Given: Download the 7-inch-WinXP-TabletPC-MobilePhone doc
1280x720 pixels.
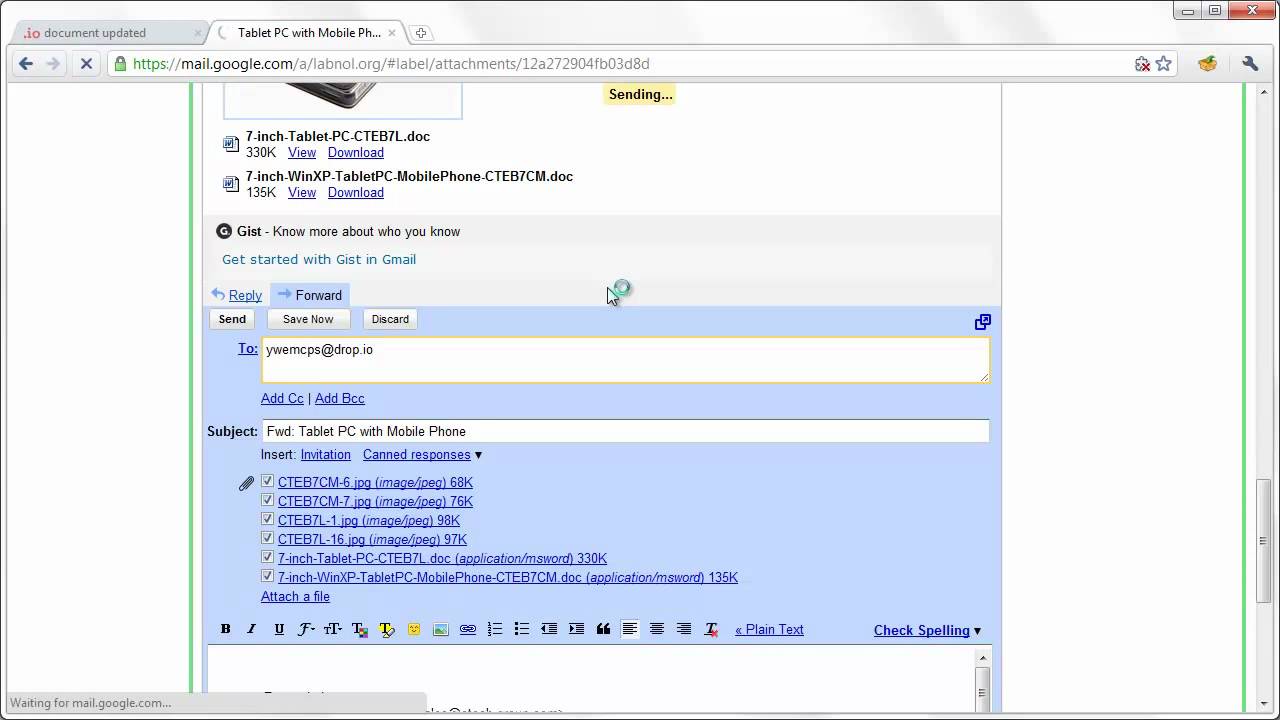Looking at the screenshot, I should [x=356, y=192].
